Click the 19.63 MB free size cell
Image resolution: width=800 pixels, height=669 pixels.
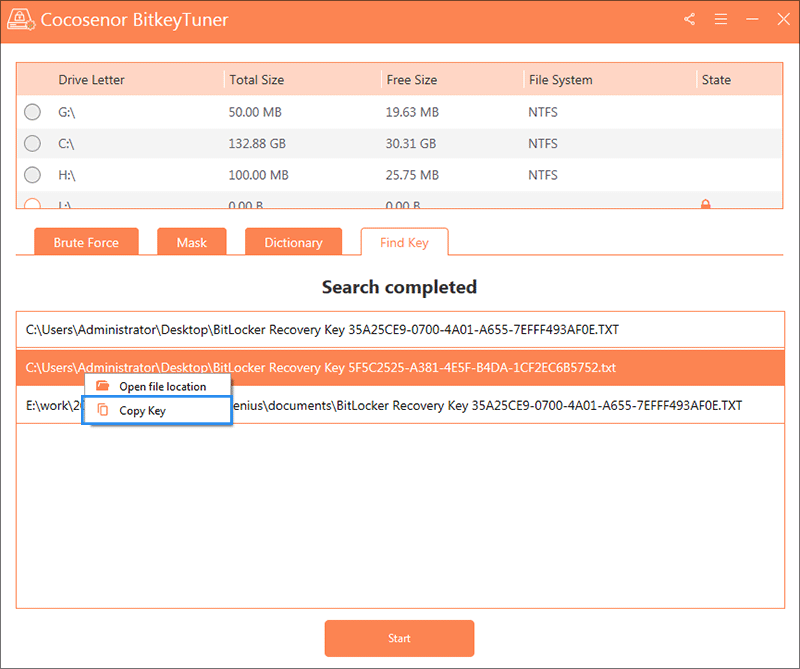[x=412, y=112]
